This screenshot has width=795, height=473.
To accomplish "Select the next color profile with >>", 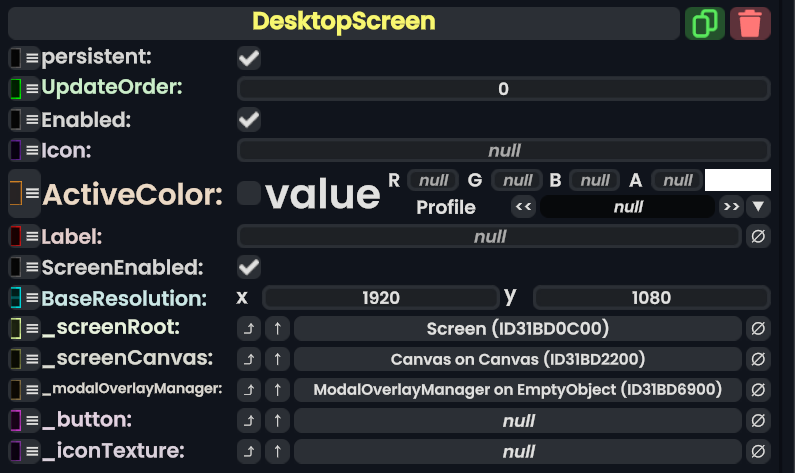I will (x=731, y=207).
